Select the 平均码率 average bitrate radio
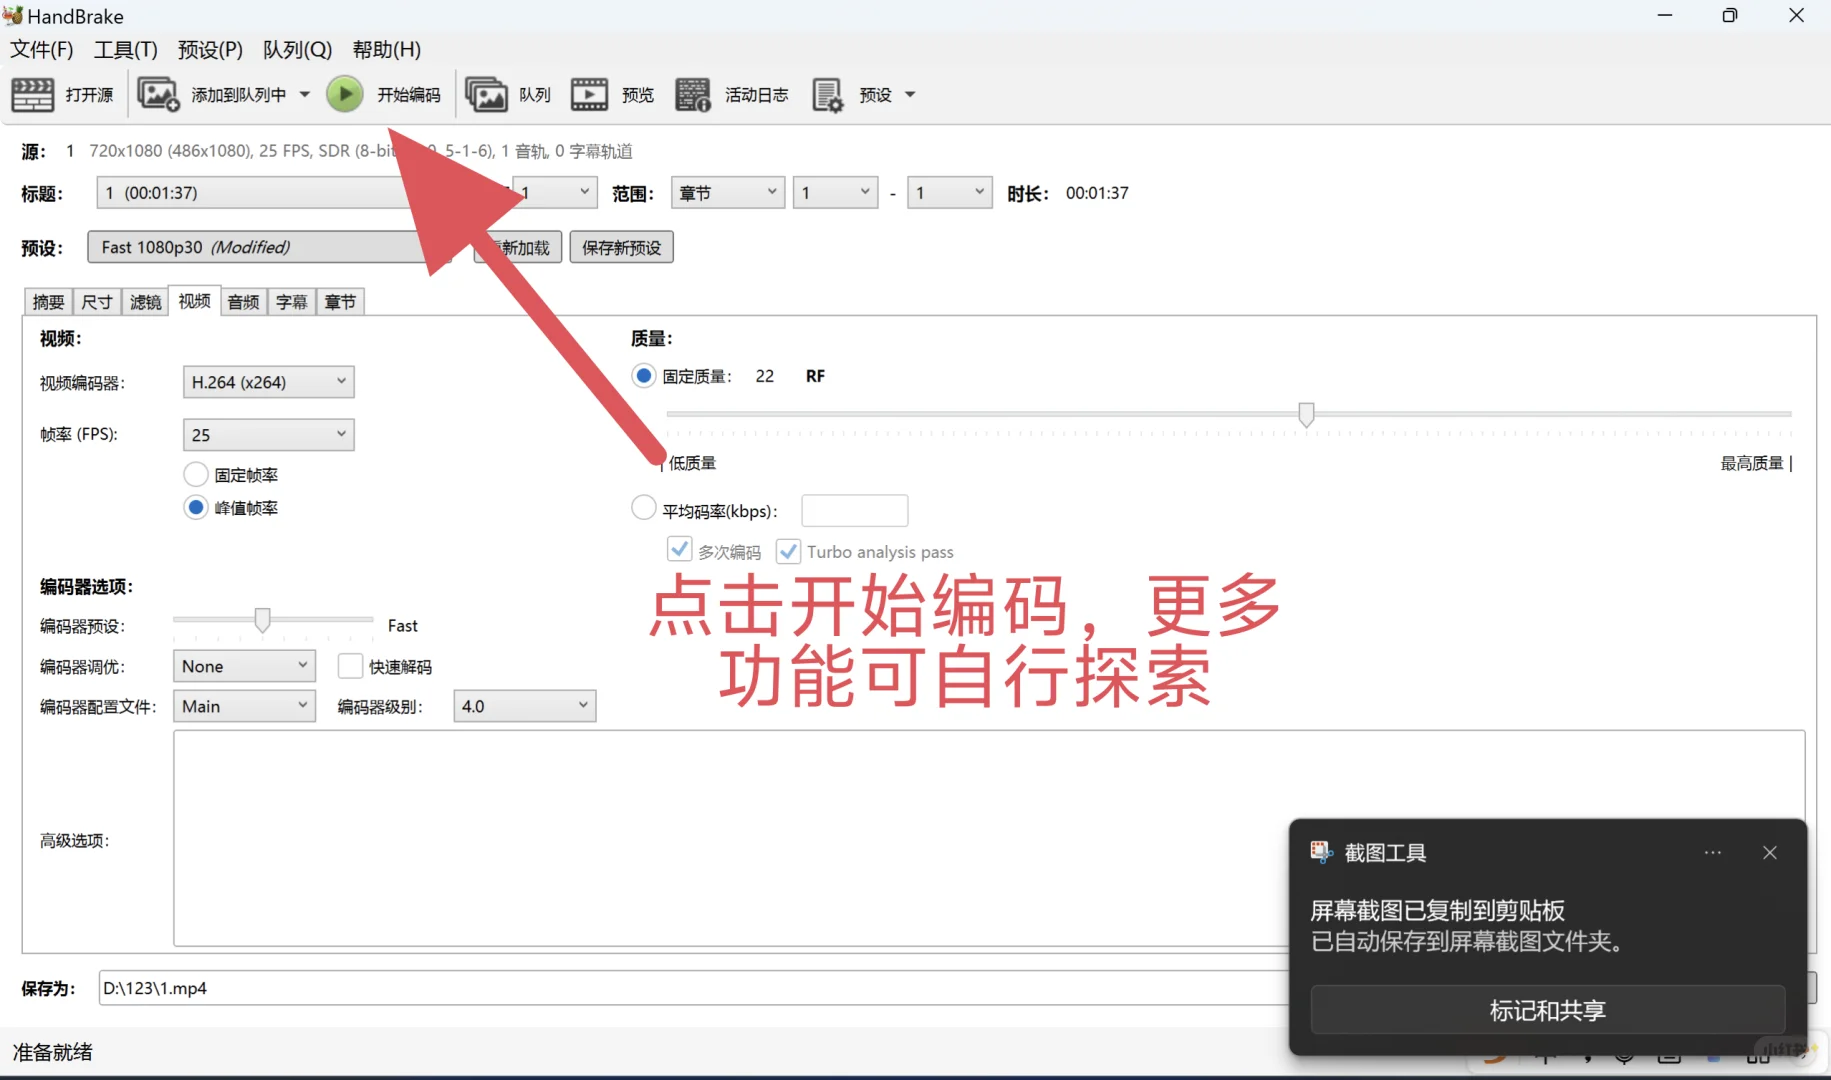This screenshot has height=1080, width=1831. pos(644,509)
